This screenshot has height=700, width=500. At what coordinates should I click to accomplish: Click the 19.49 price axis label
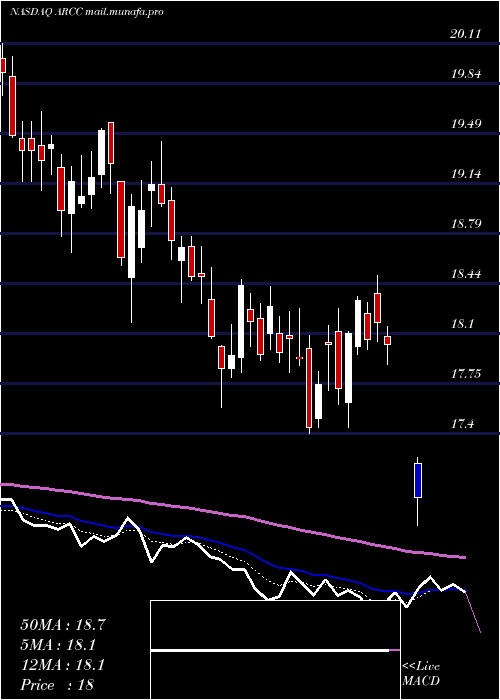(x=466, y=124)
